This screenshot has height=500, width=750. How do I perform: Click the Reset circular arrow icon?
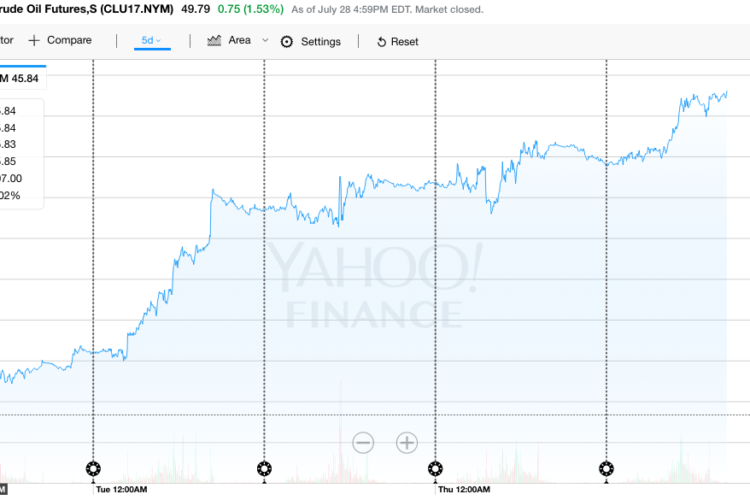381,42
